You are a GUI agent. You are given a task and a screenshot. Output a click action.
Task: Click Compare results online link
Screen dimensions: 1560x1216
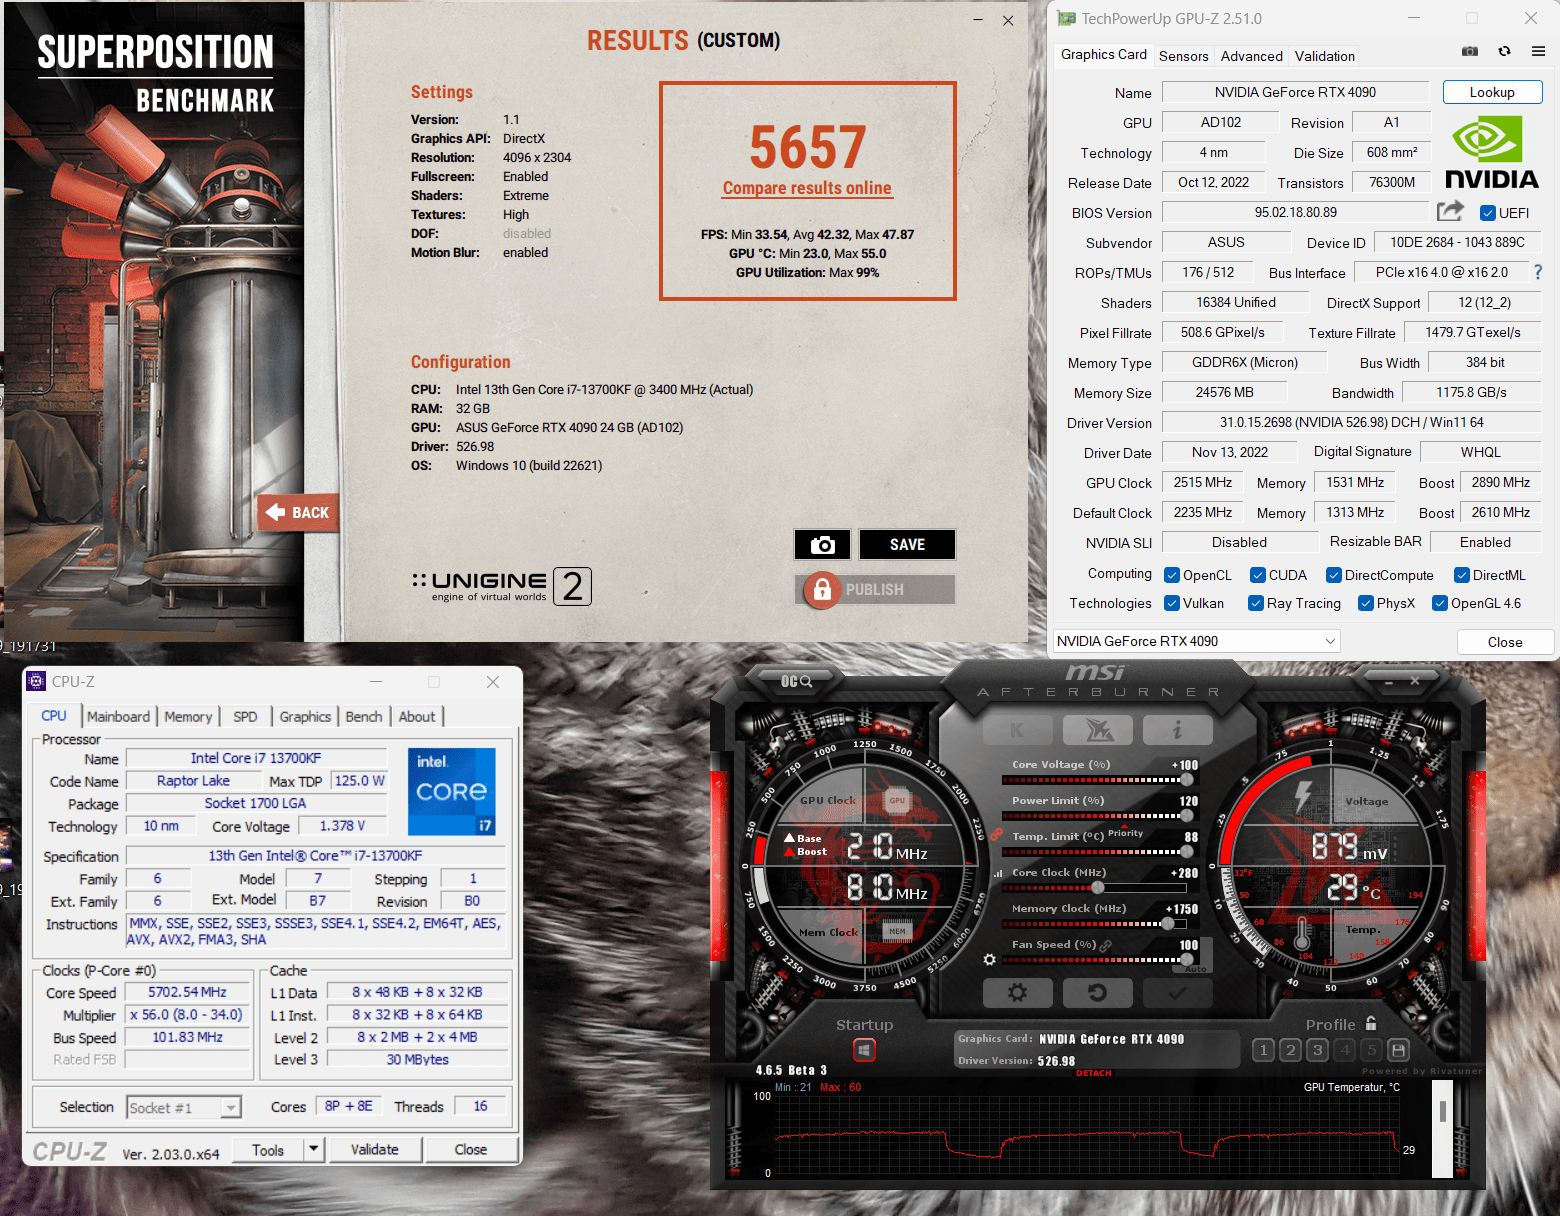click(807, 188)
